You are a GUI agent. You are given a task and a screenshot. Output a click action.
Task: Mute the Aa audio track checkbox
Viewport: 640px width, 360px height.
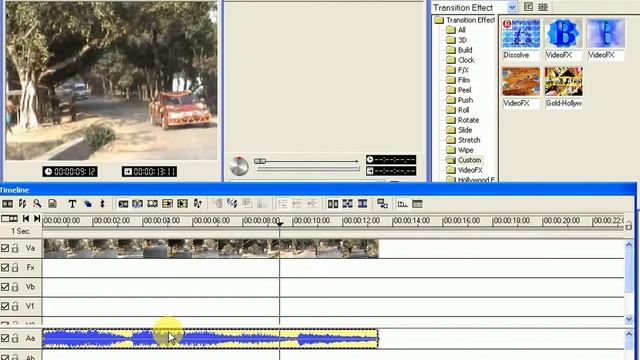coord(5,338)
